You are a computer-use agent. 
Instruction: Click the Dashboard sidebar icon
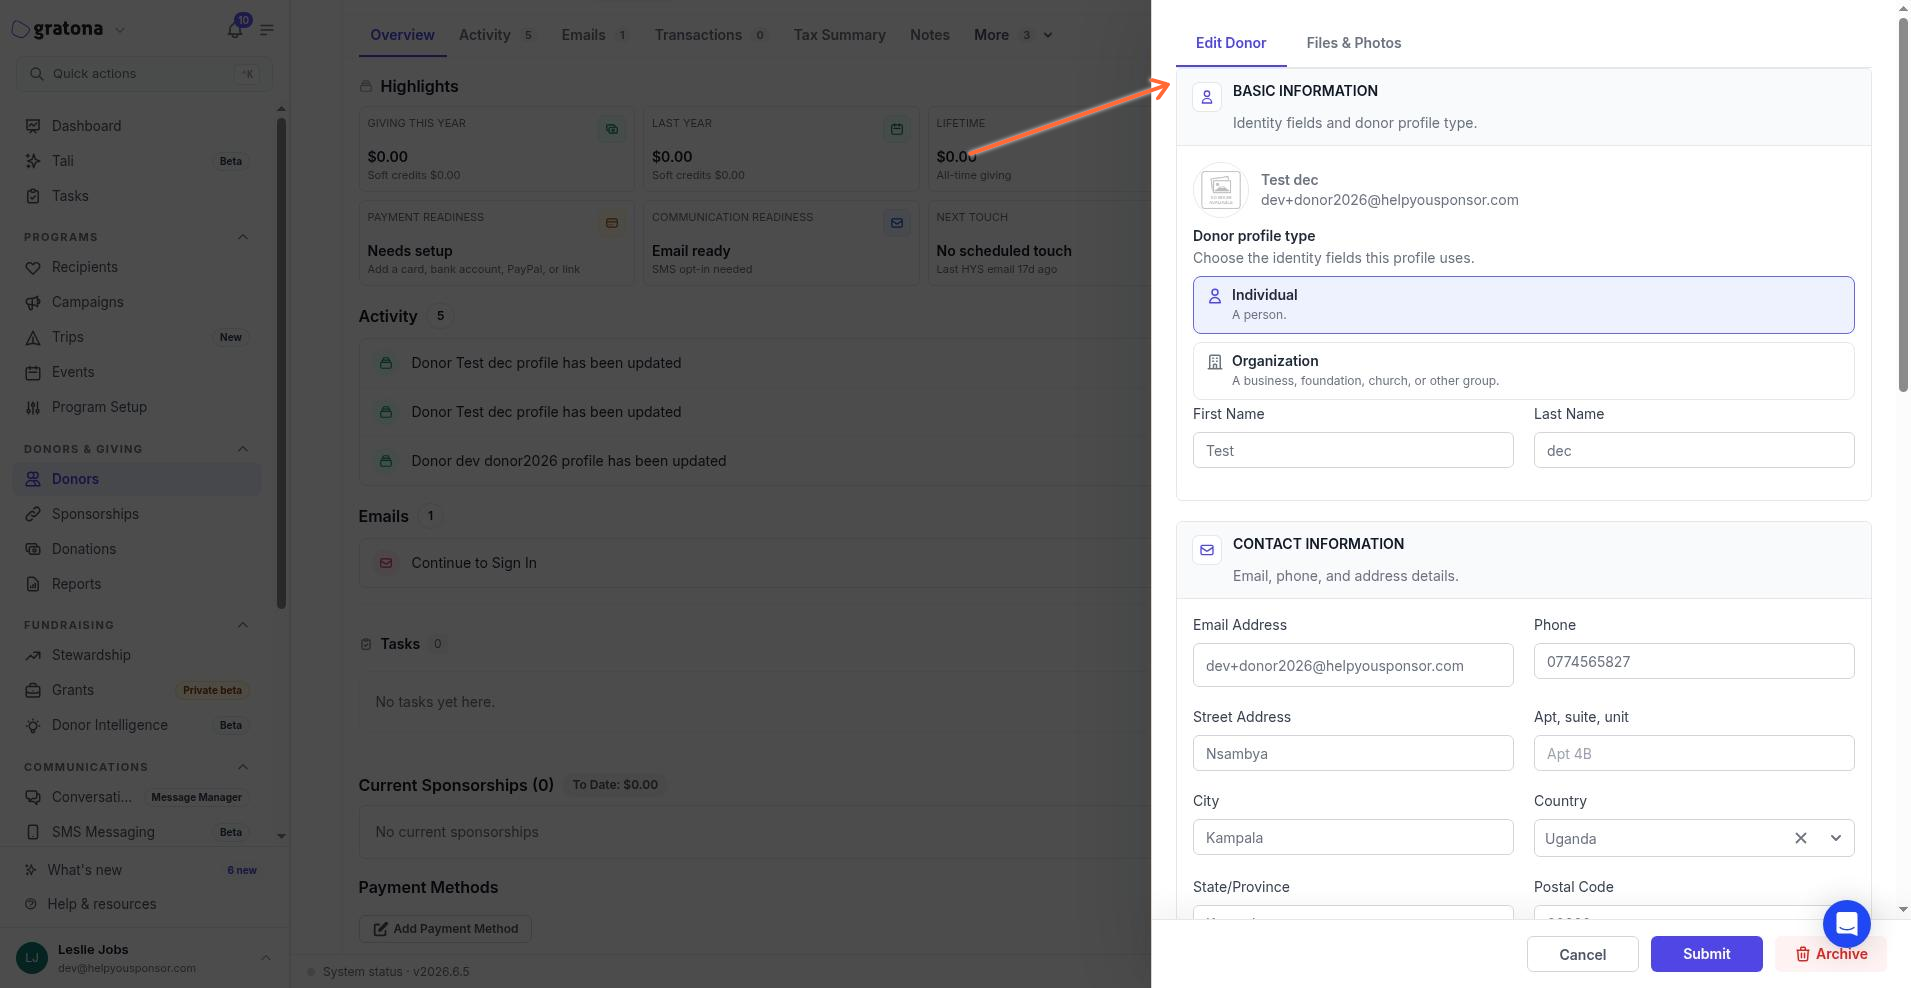click(33, 126)
